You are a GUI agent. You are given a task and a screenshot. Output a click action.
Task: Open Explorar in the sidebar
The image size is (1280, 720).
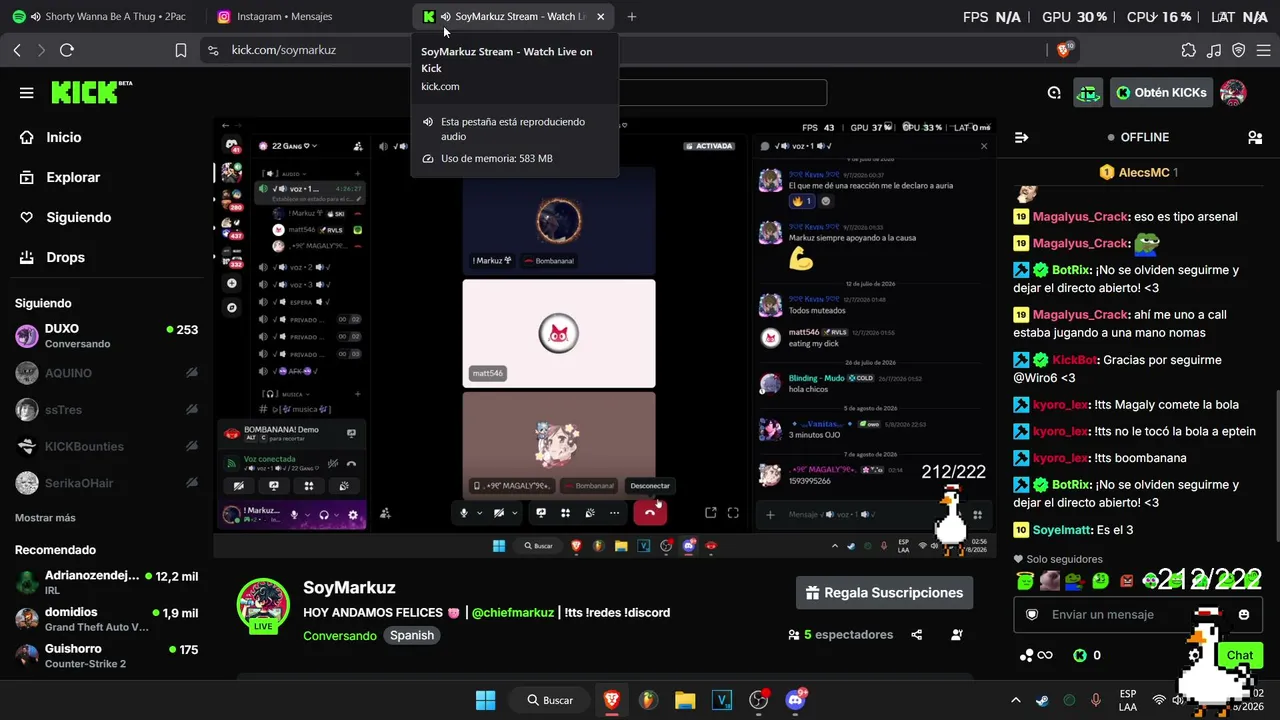(73, 177)
